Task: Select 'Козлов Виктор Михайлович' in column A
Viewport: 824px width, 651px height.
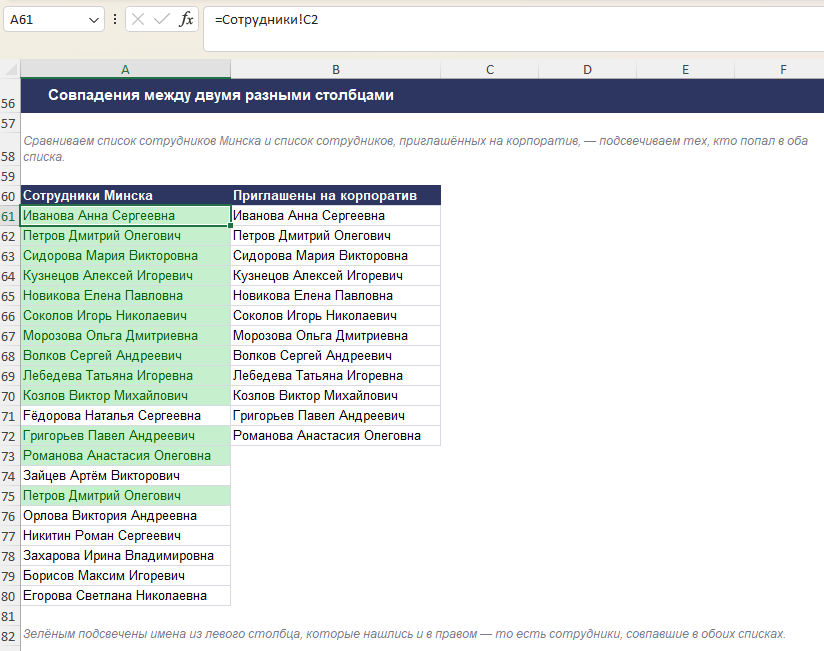Action: point(126,396)
